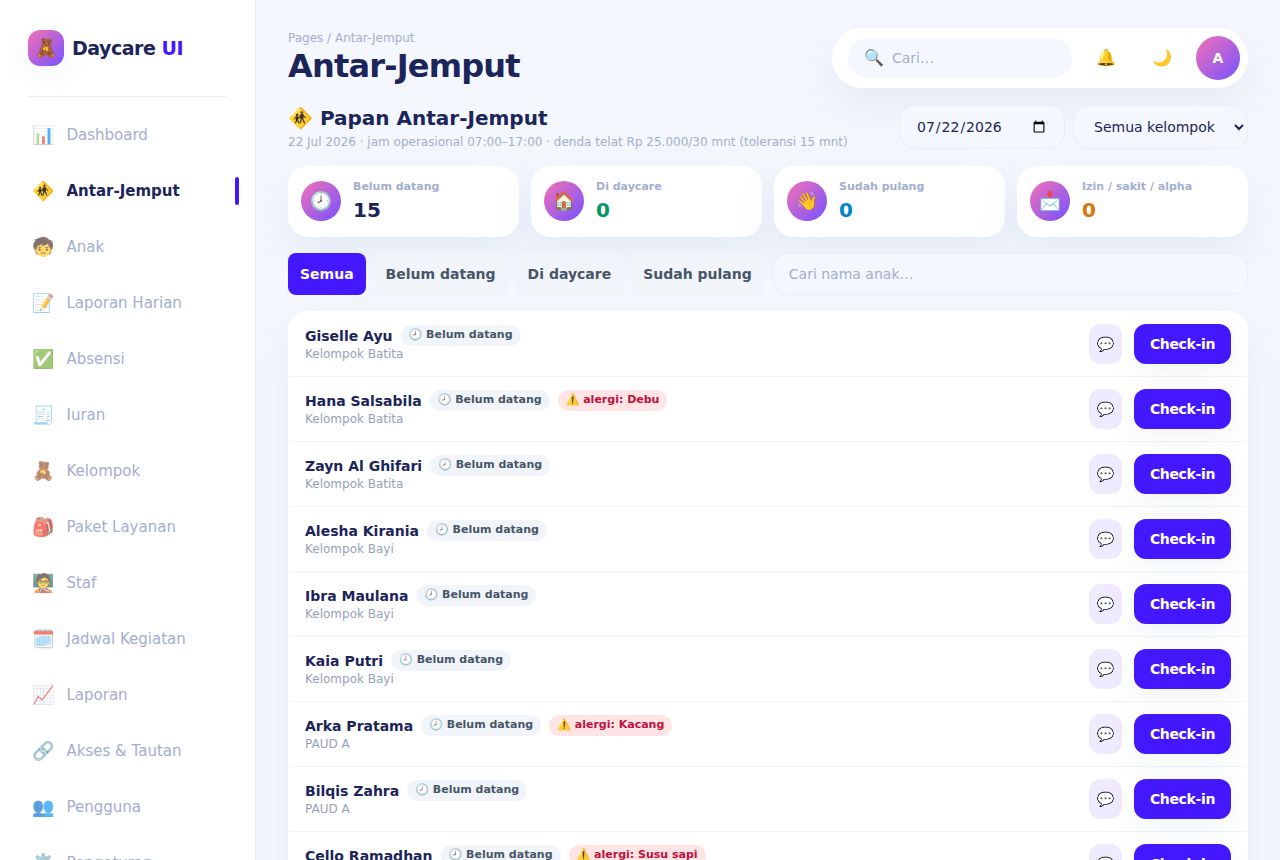The image size is (1280, 860).
Task: Check in Arka Pratama
Action: 1182,734
